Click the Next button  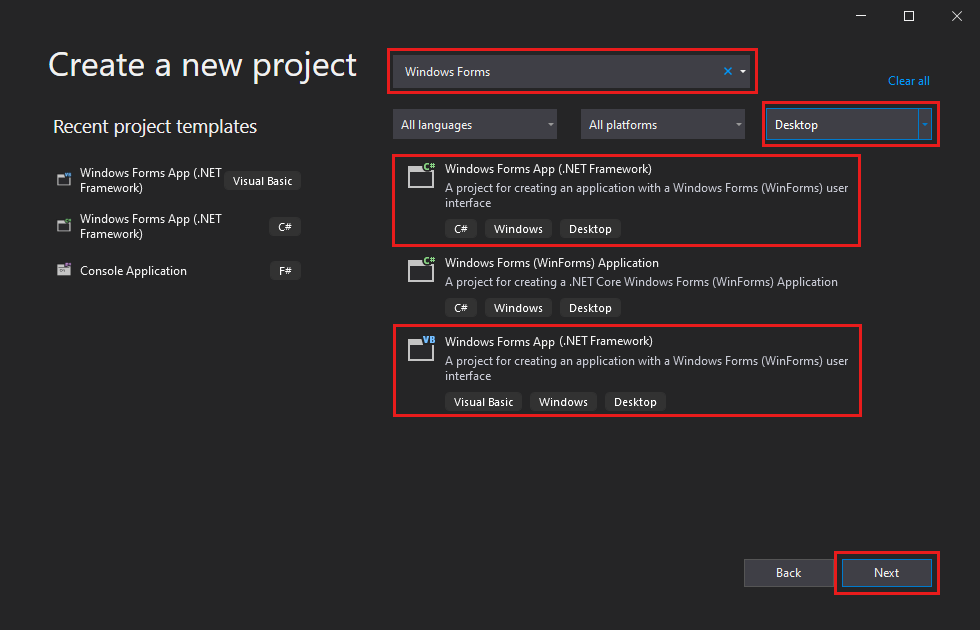[x=886, y=572]
